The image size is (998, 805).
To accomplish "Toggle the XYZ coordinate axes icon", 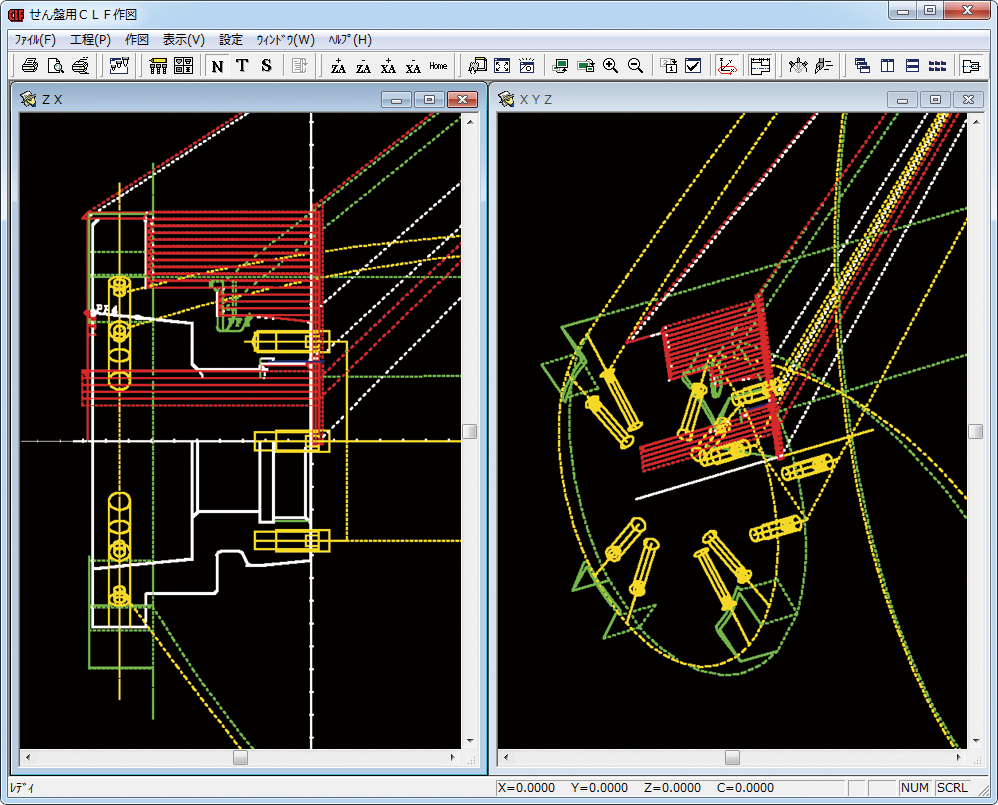I will pos(727,66).
